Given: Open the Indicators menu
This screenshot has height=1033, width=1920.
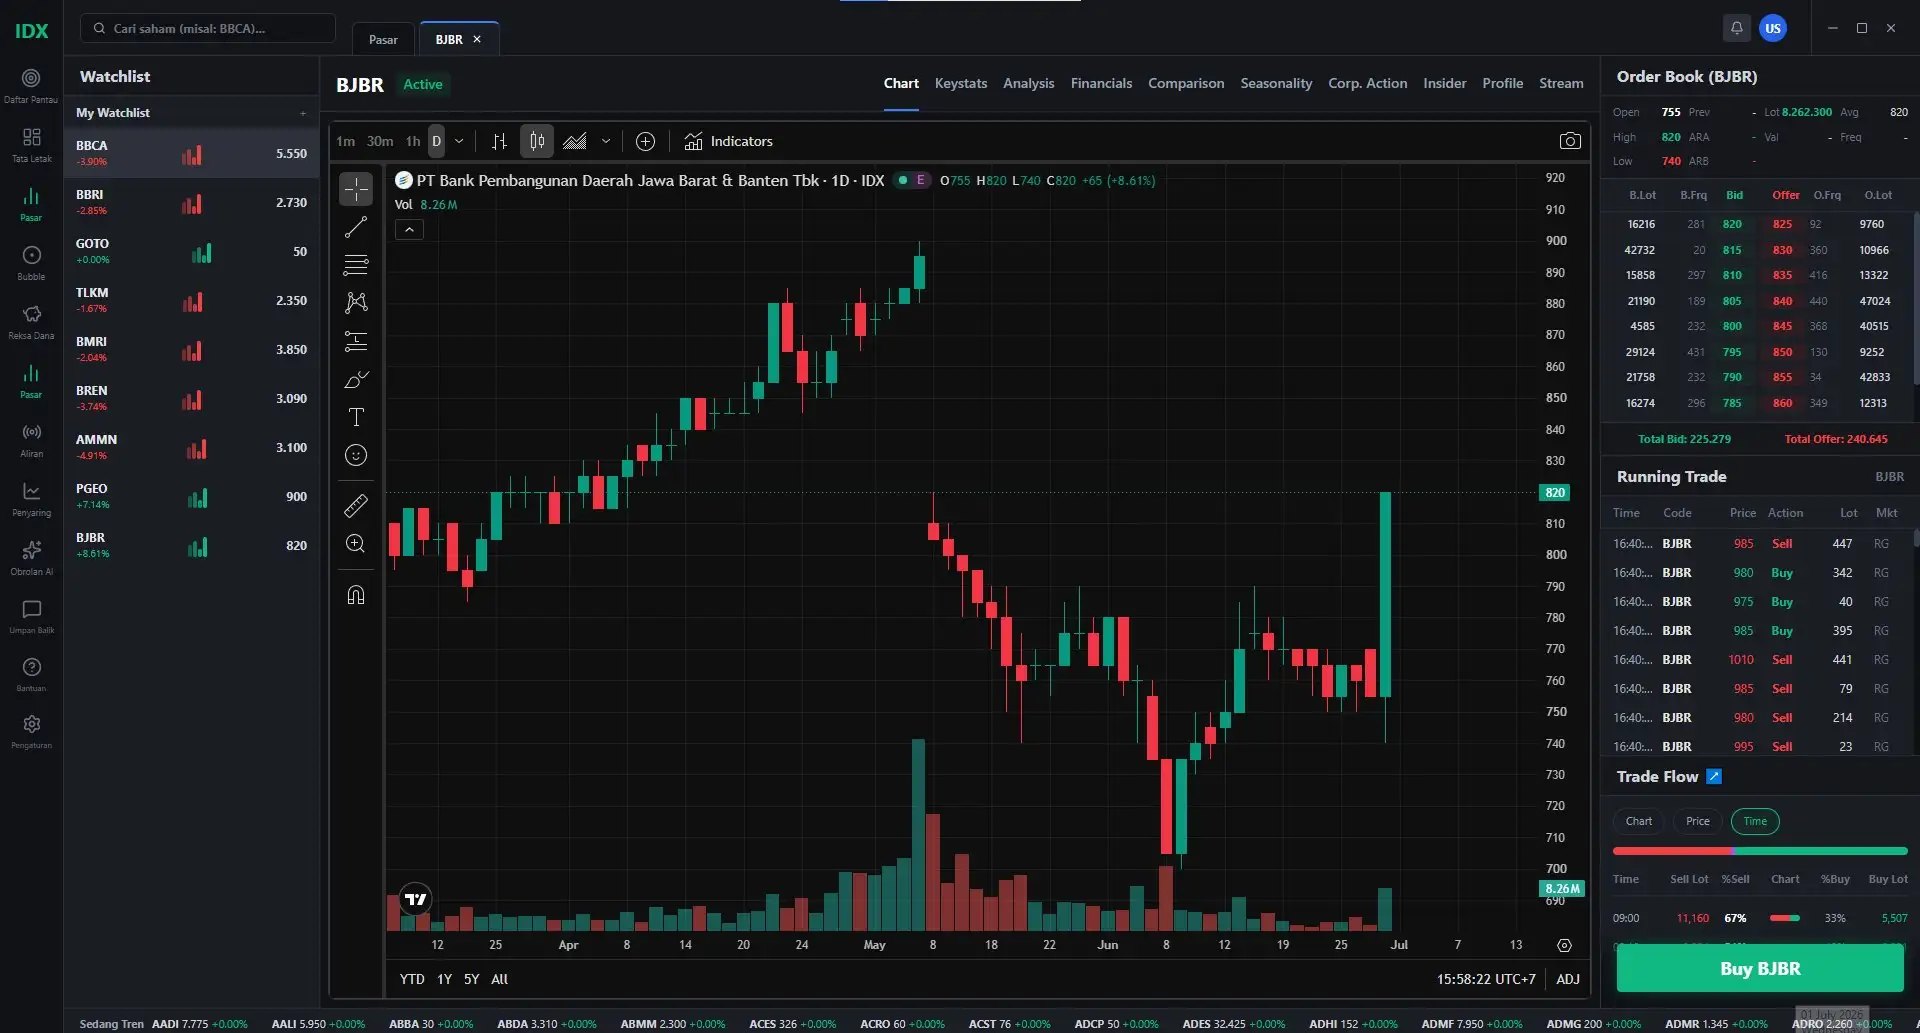Looking at the screenshot, I should pos(729,141).
